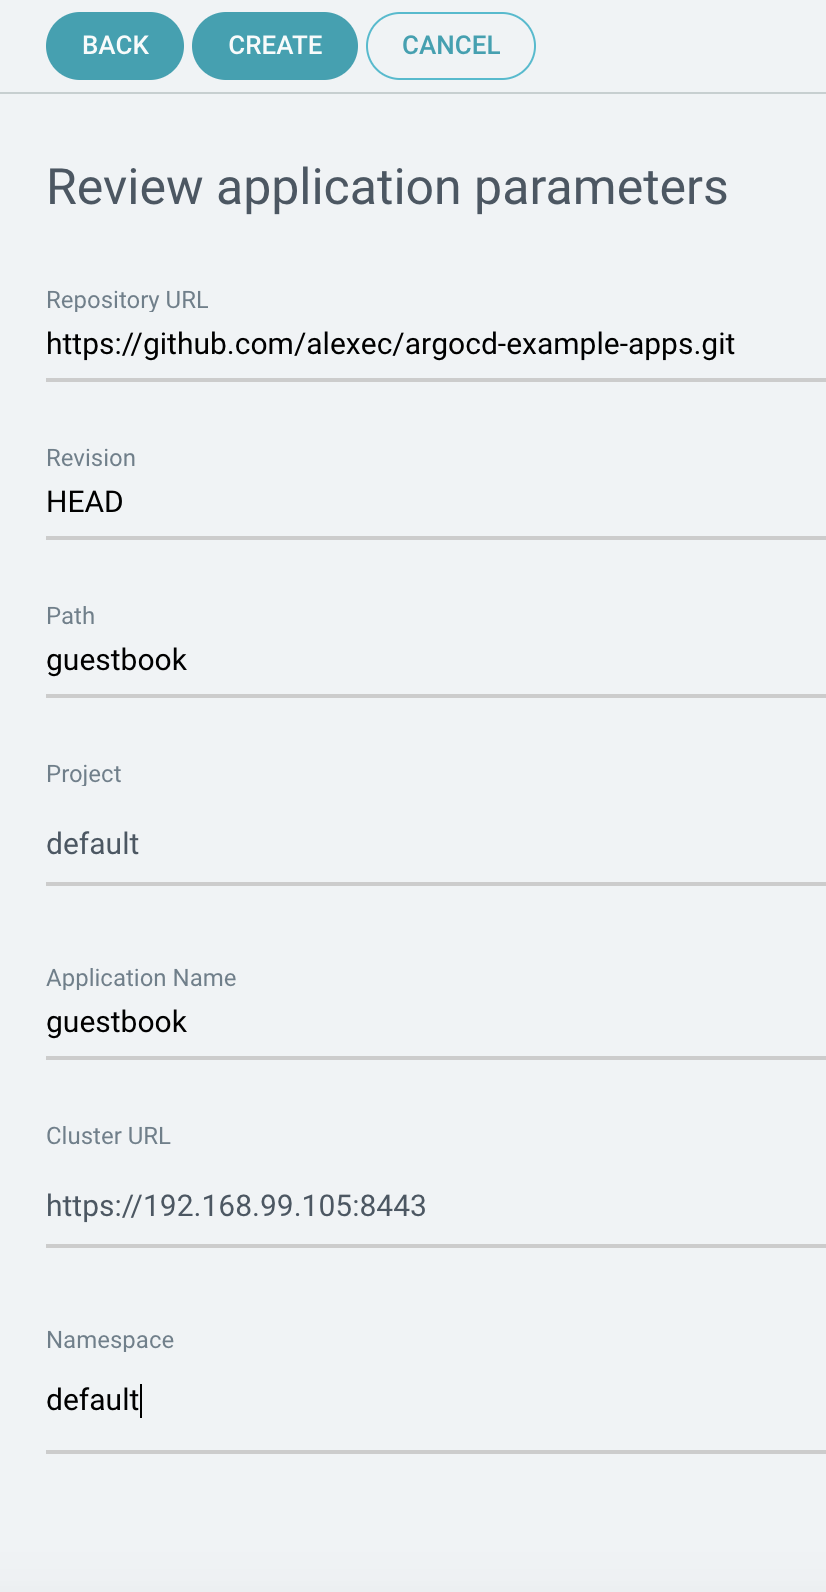Click the Project field showing default
826x1592 pixels.
click(400, 844)
